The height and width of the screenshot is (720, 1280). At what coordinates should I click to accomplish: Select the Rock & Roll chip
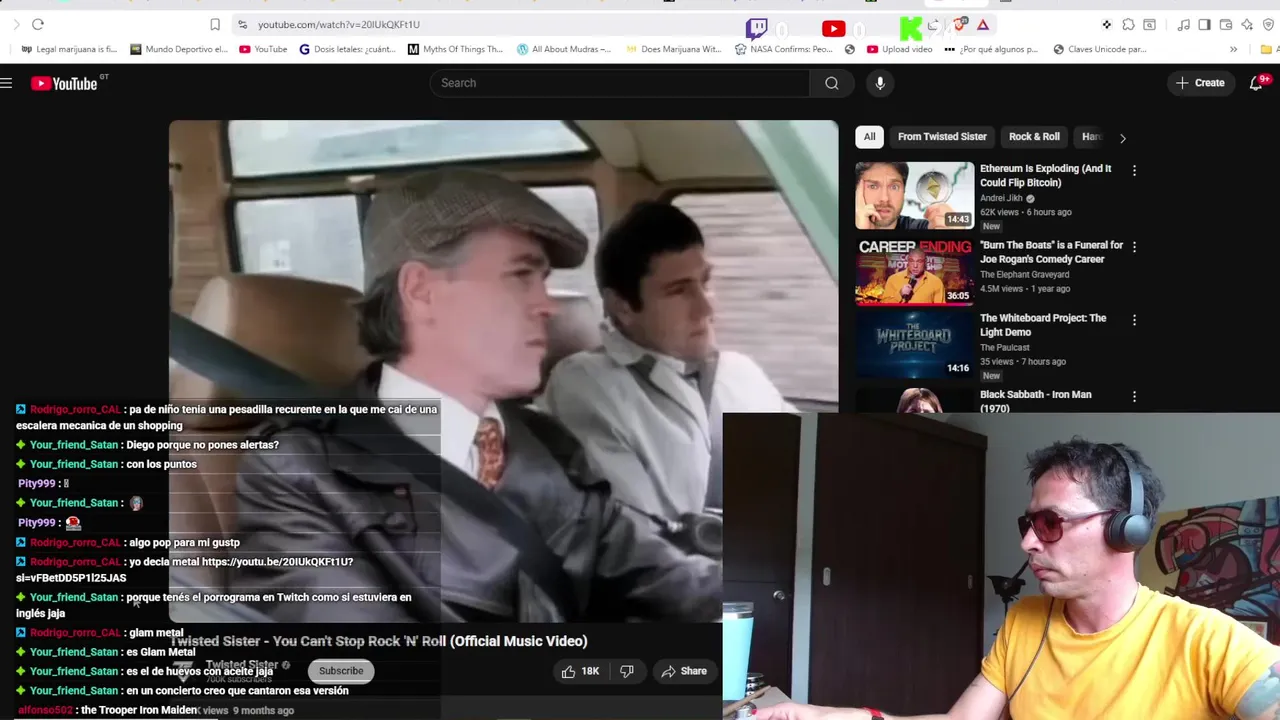click(1034, 137)
